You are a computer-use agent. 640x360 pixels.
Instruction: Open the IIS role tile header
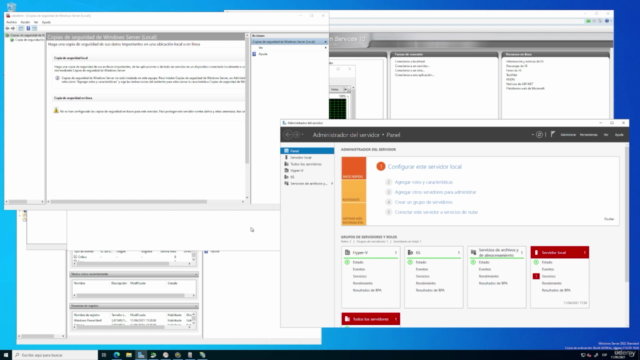[433, 253]
